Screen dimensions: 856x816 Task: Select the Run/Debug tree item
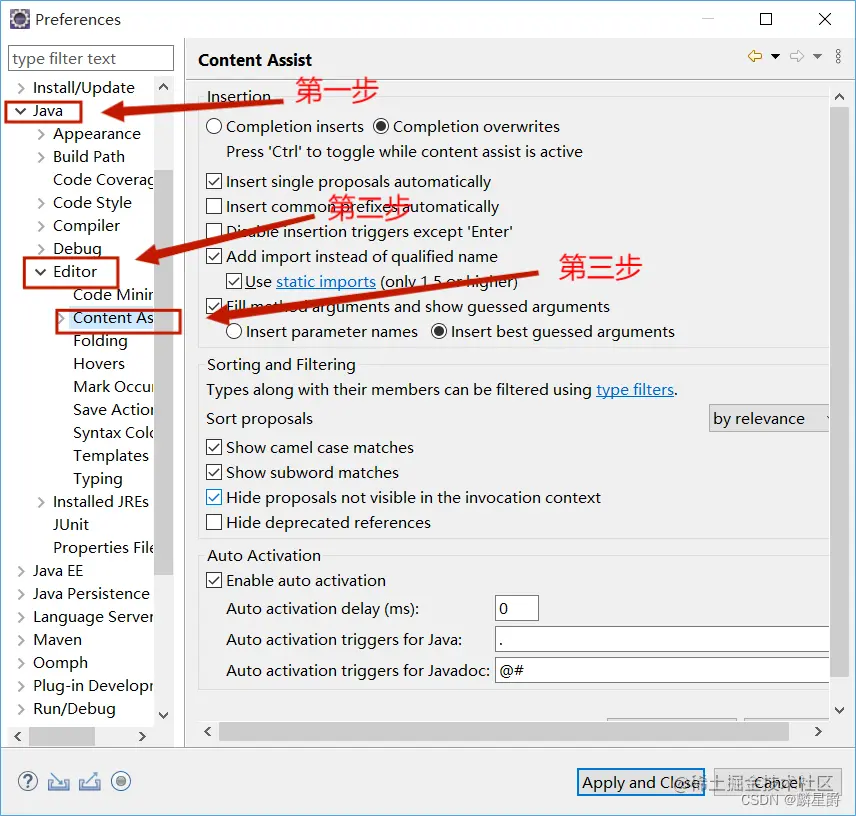74,708
